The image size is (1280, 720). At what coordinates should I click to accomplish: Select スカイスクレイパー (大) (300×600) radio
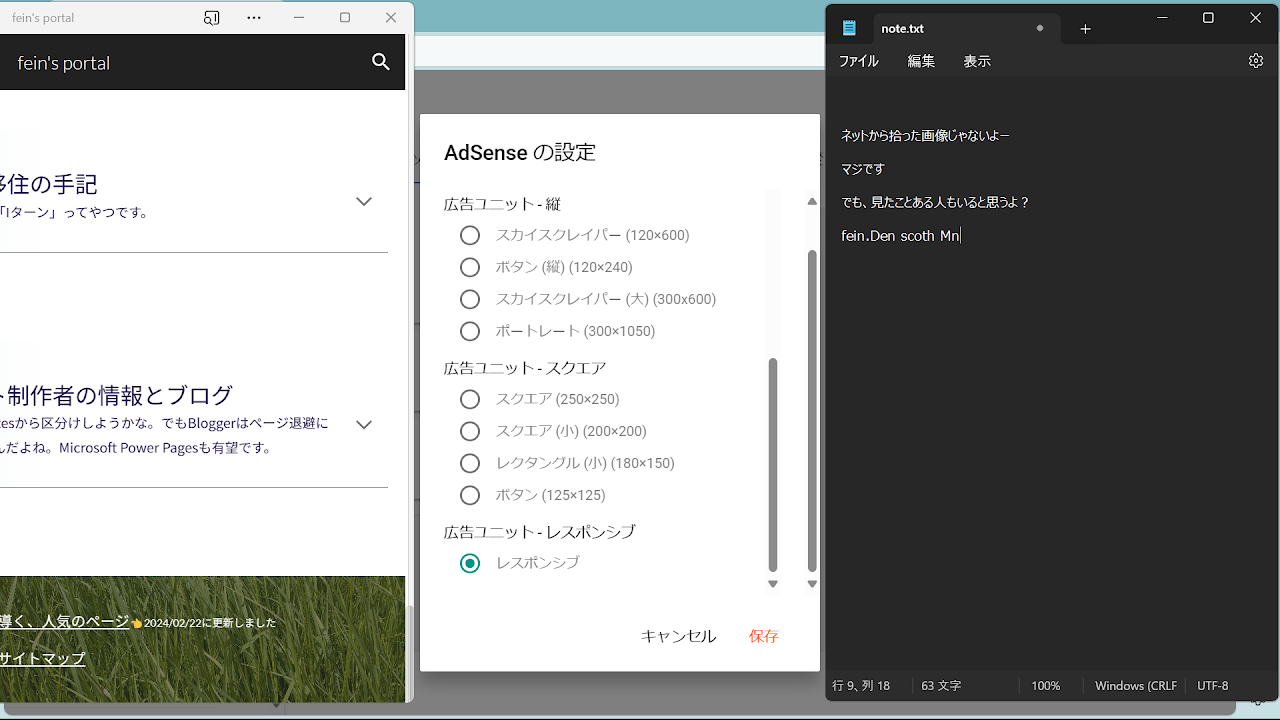470,299
